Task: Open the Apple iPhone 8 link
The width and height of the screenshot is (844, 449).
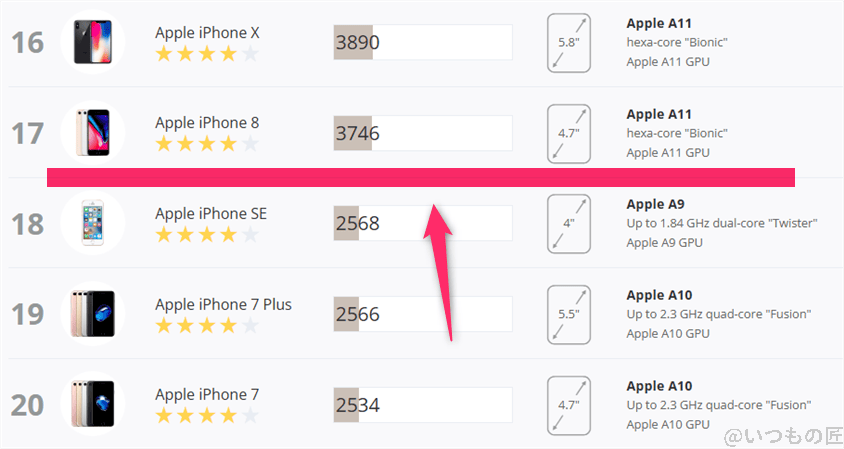Action: pos(206,123)
